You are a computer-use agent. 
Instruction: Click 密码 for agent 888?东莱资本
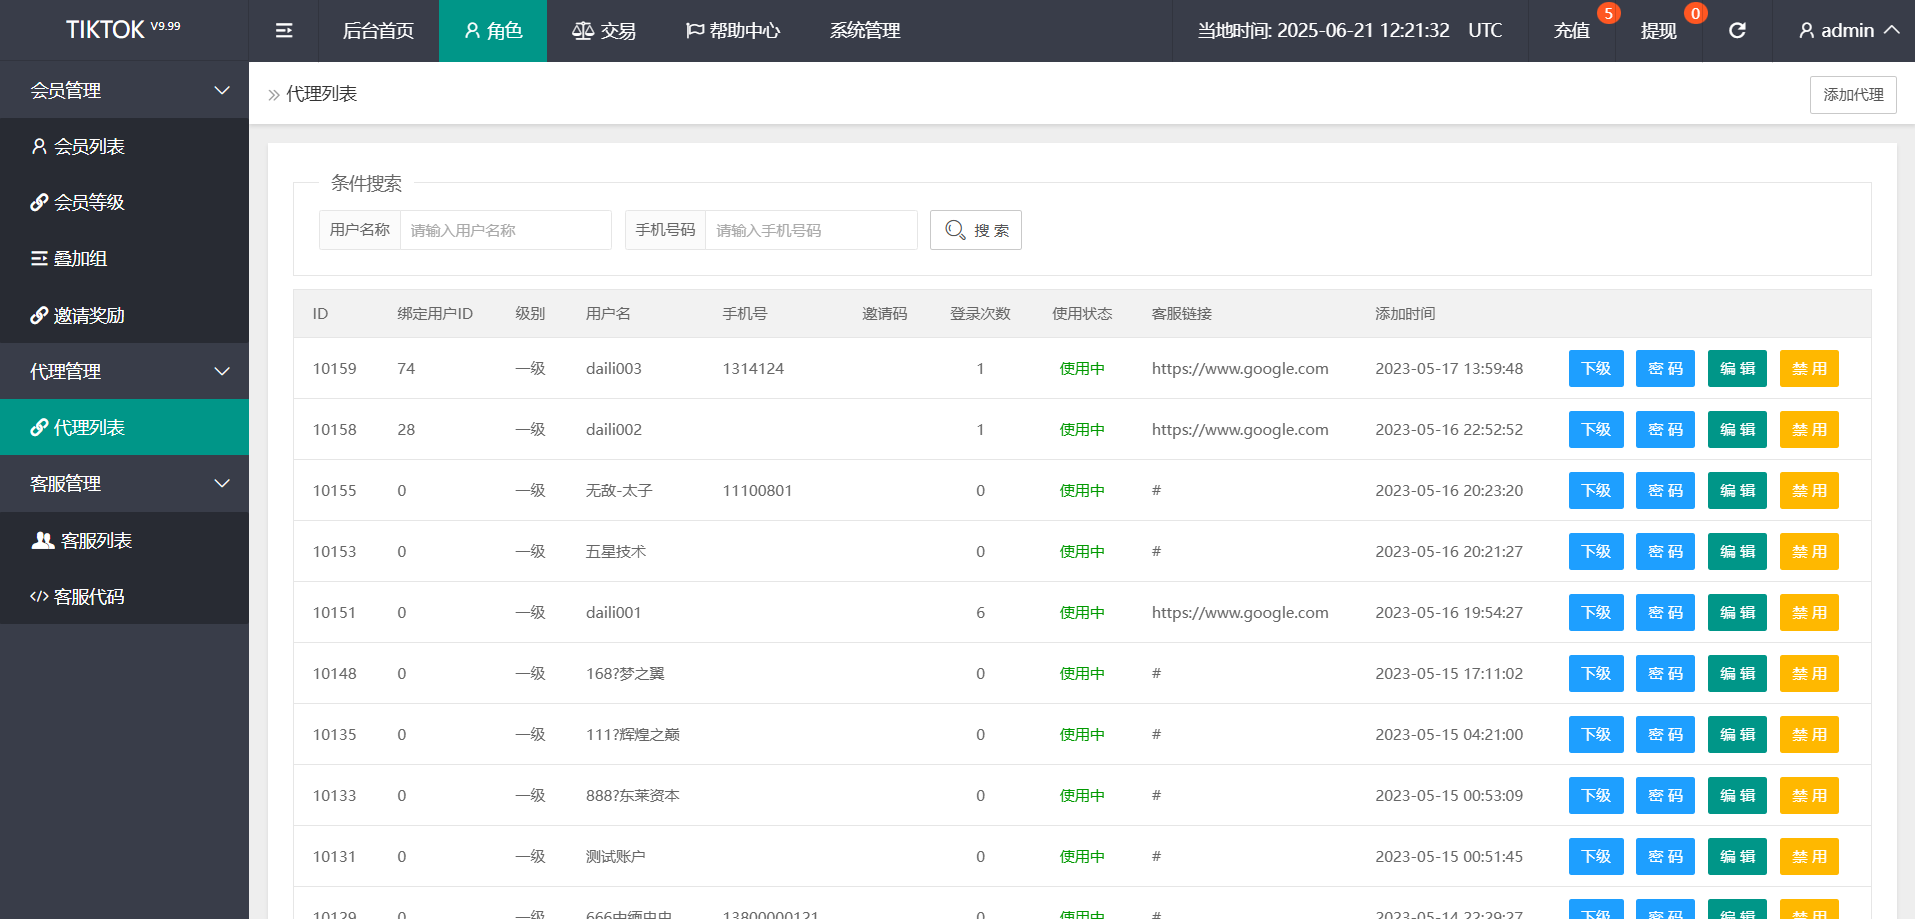(1665, 795)
